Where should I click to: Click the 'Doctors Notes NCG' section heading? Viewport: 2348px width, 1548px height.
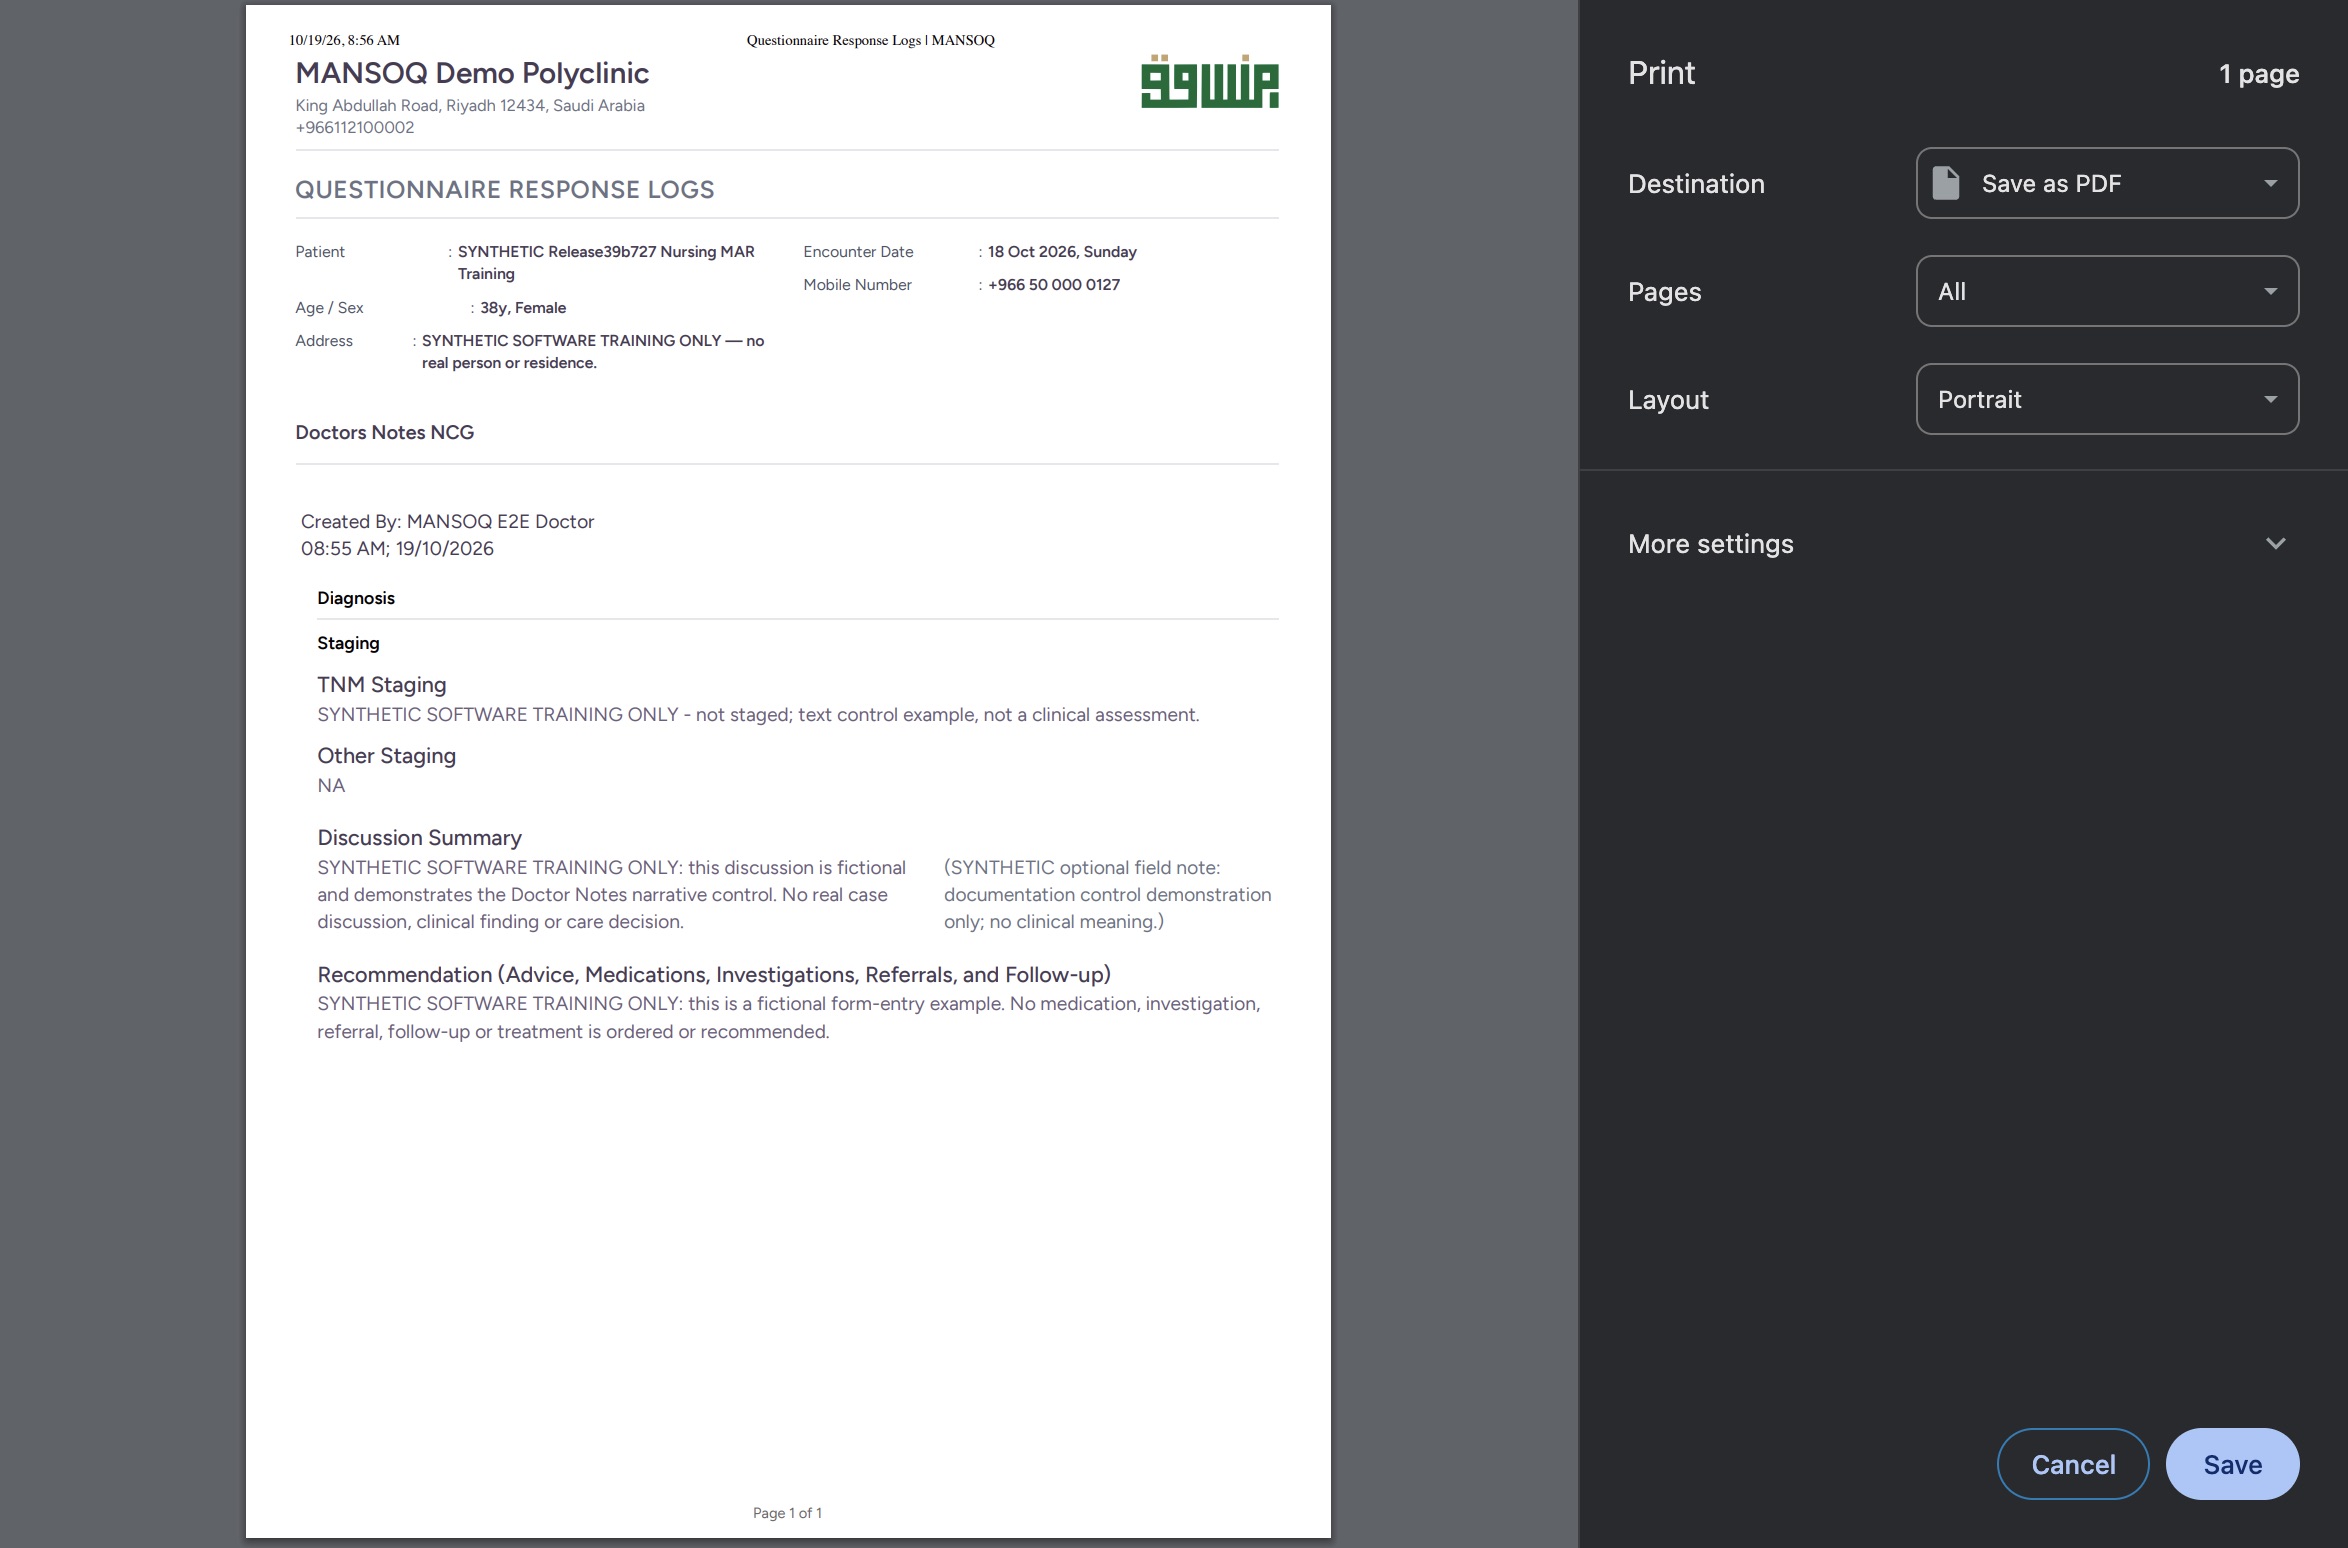click(x=385, y=432)
